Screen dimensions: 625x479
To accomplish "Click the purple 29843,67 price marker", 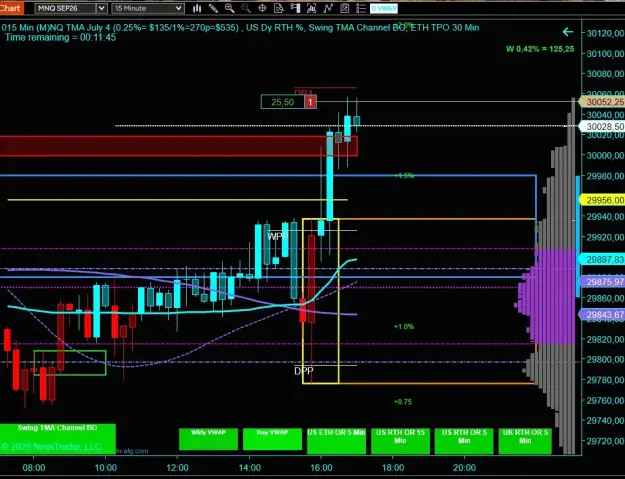I will [x=603, y=315].
